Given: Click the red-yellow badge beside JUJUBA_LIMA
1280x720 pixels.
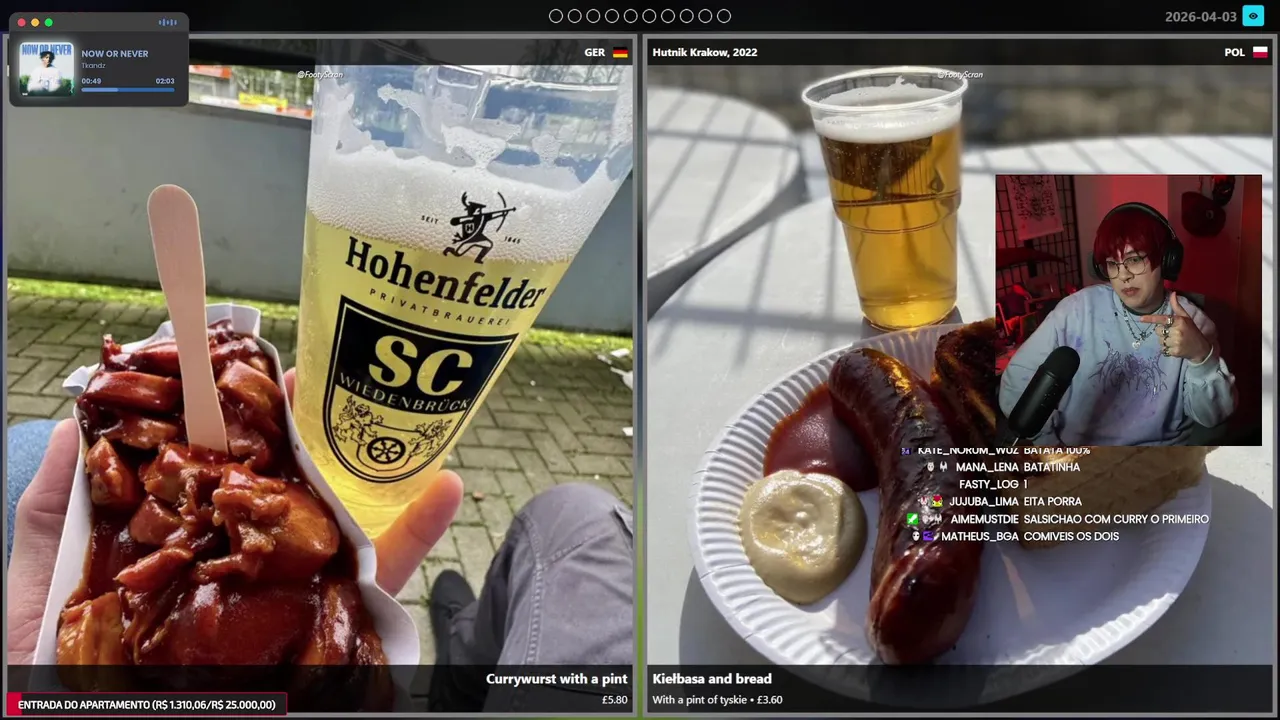Looking at the screenshot, I should point(937,502).
